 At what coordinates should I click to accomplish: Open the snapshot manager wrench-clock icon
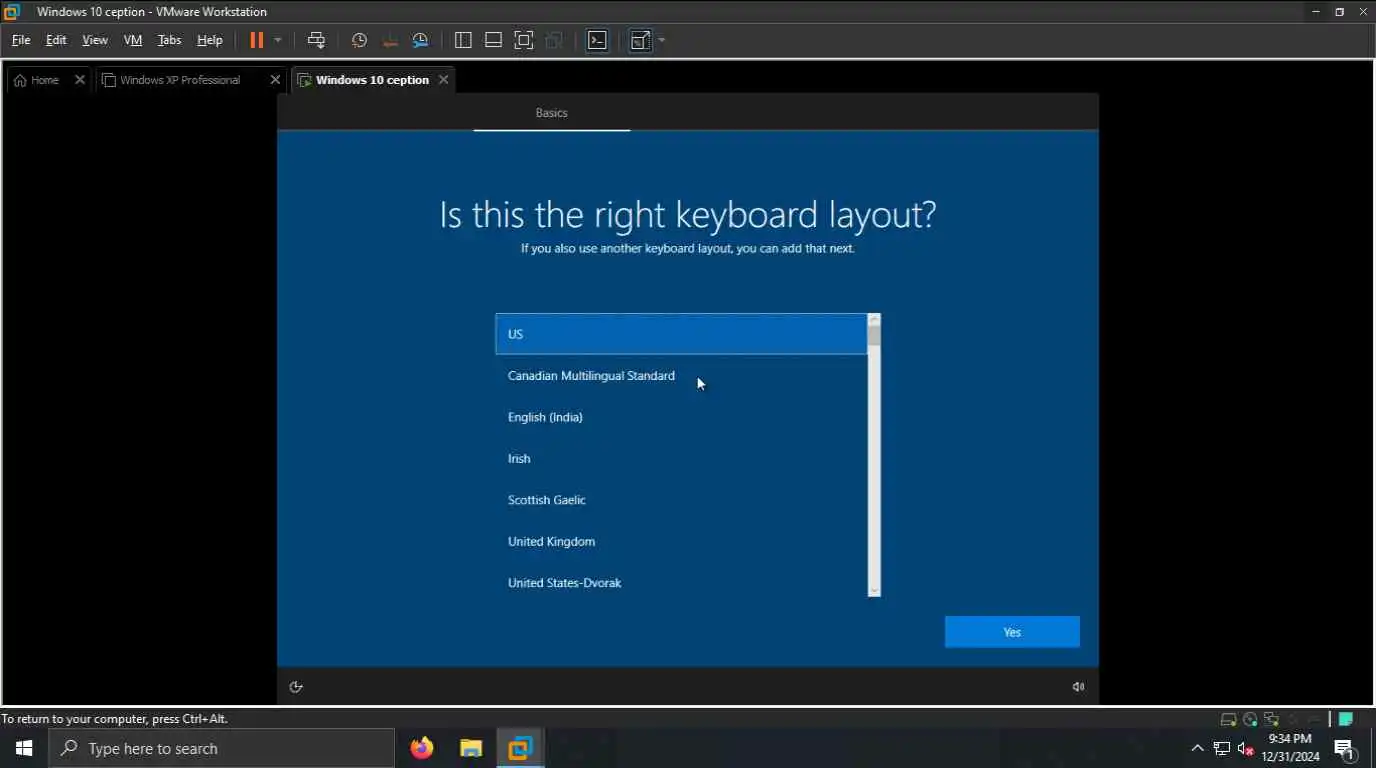click(x=420, y=40)
